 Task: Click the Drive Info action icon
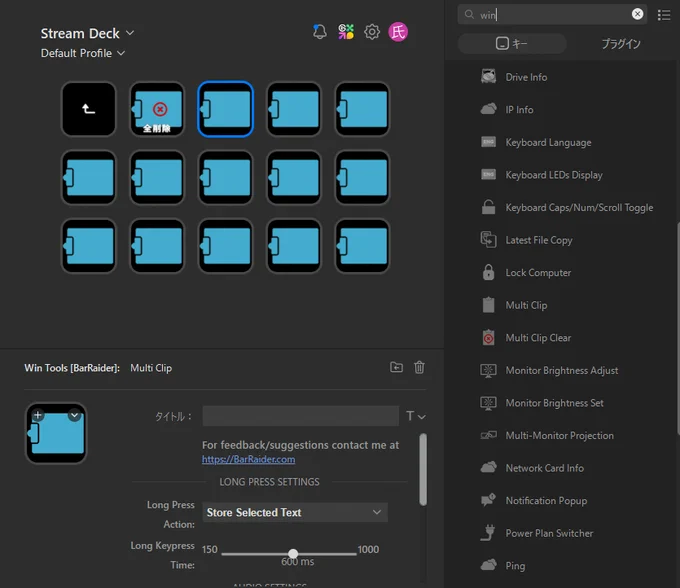pos(488,77)
